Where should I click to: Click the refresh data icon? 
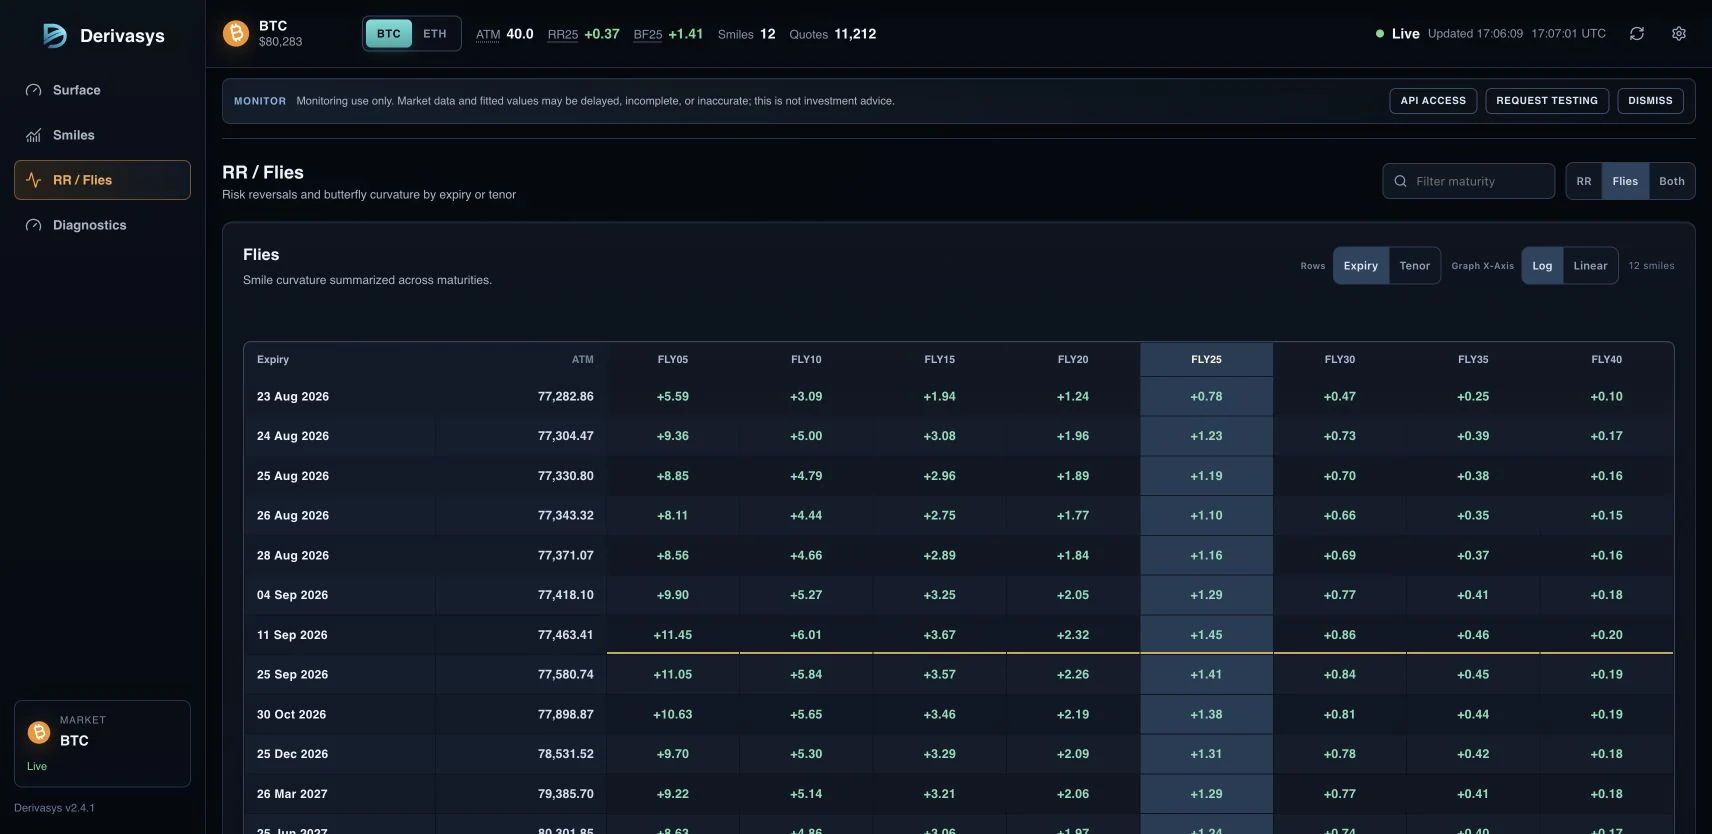[x=1637, y=34]
